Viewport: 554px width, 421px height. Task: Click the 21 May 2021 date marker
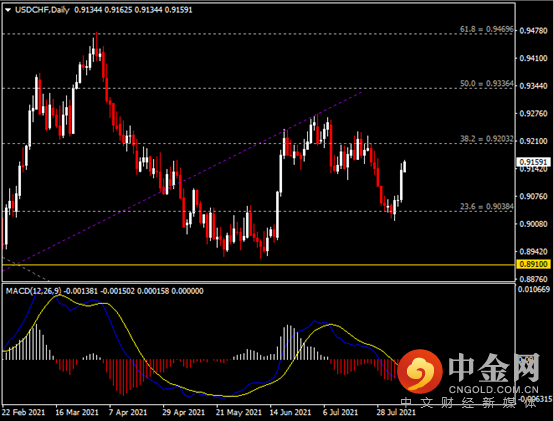[x=239, y=412]
